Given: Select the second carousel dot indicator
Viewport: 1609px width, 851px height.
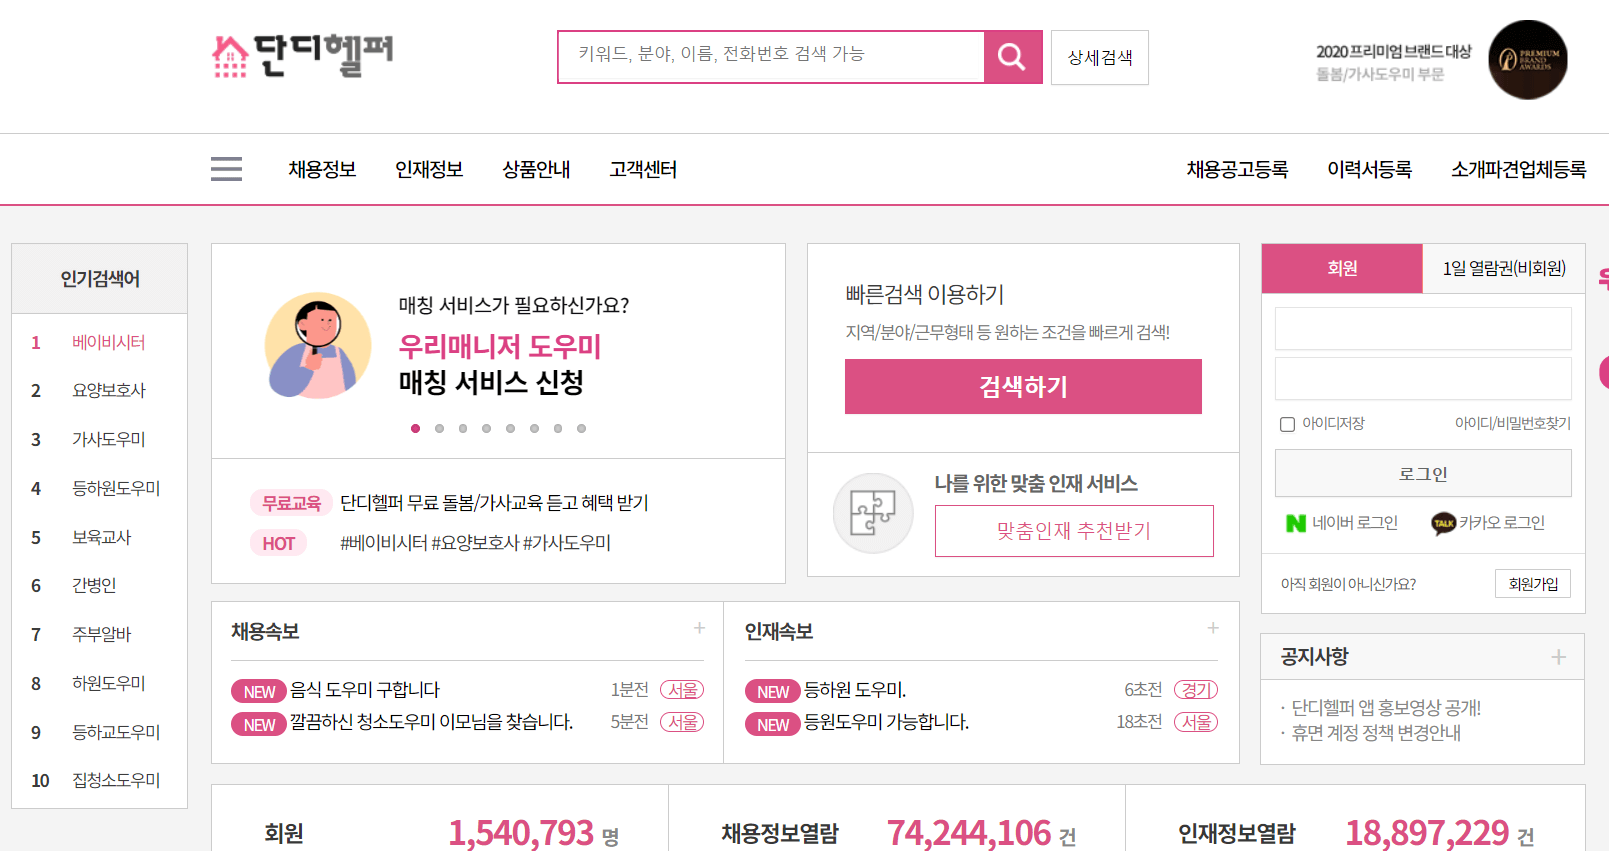Looking at the screenshot, I should (439, 428).
